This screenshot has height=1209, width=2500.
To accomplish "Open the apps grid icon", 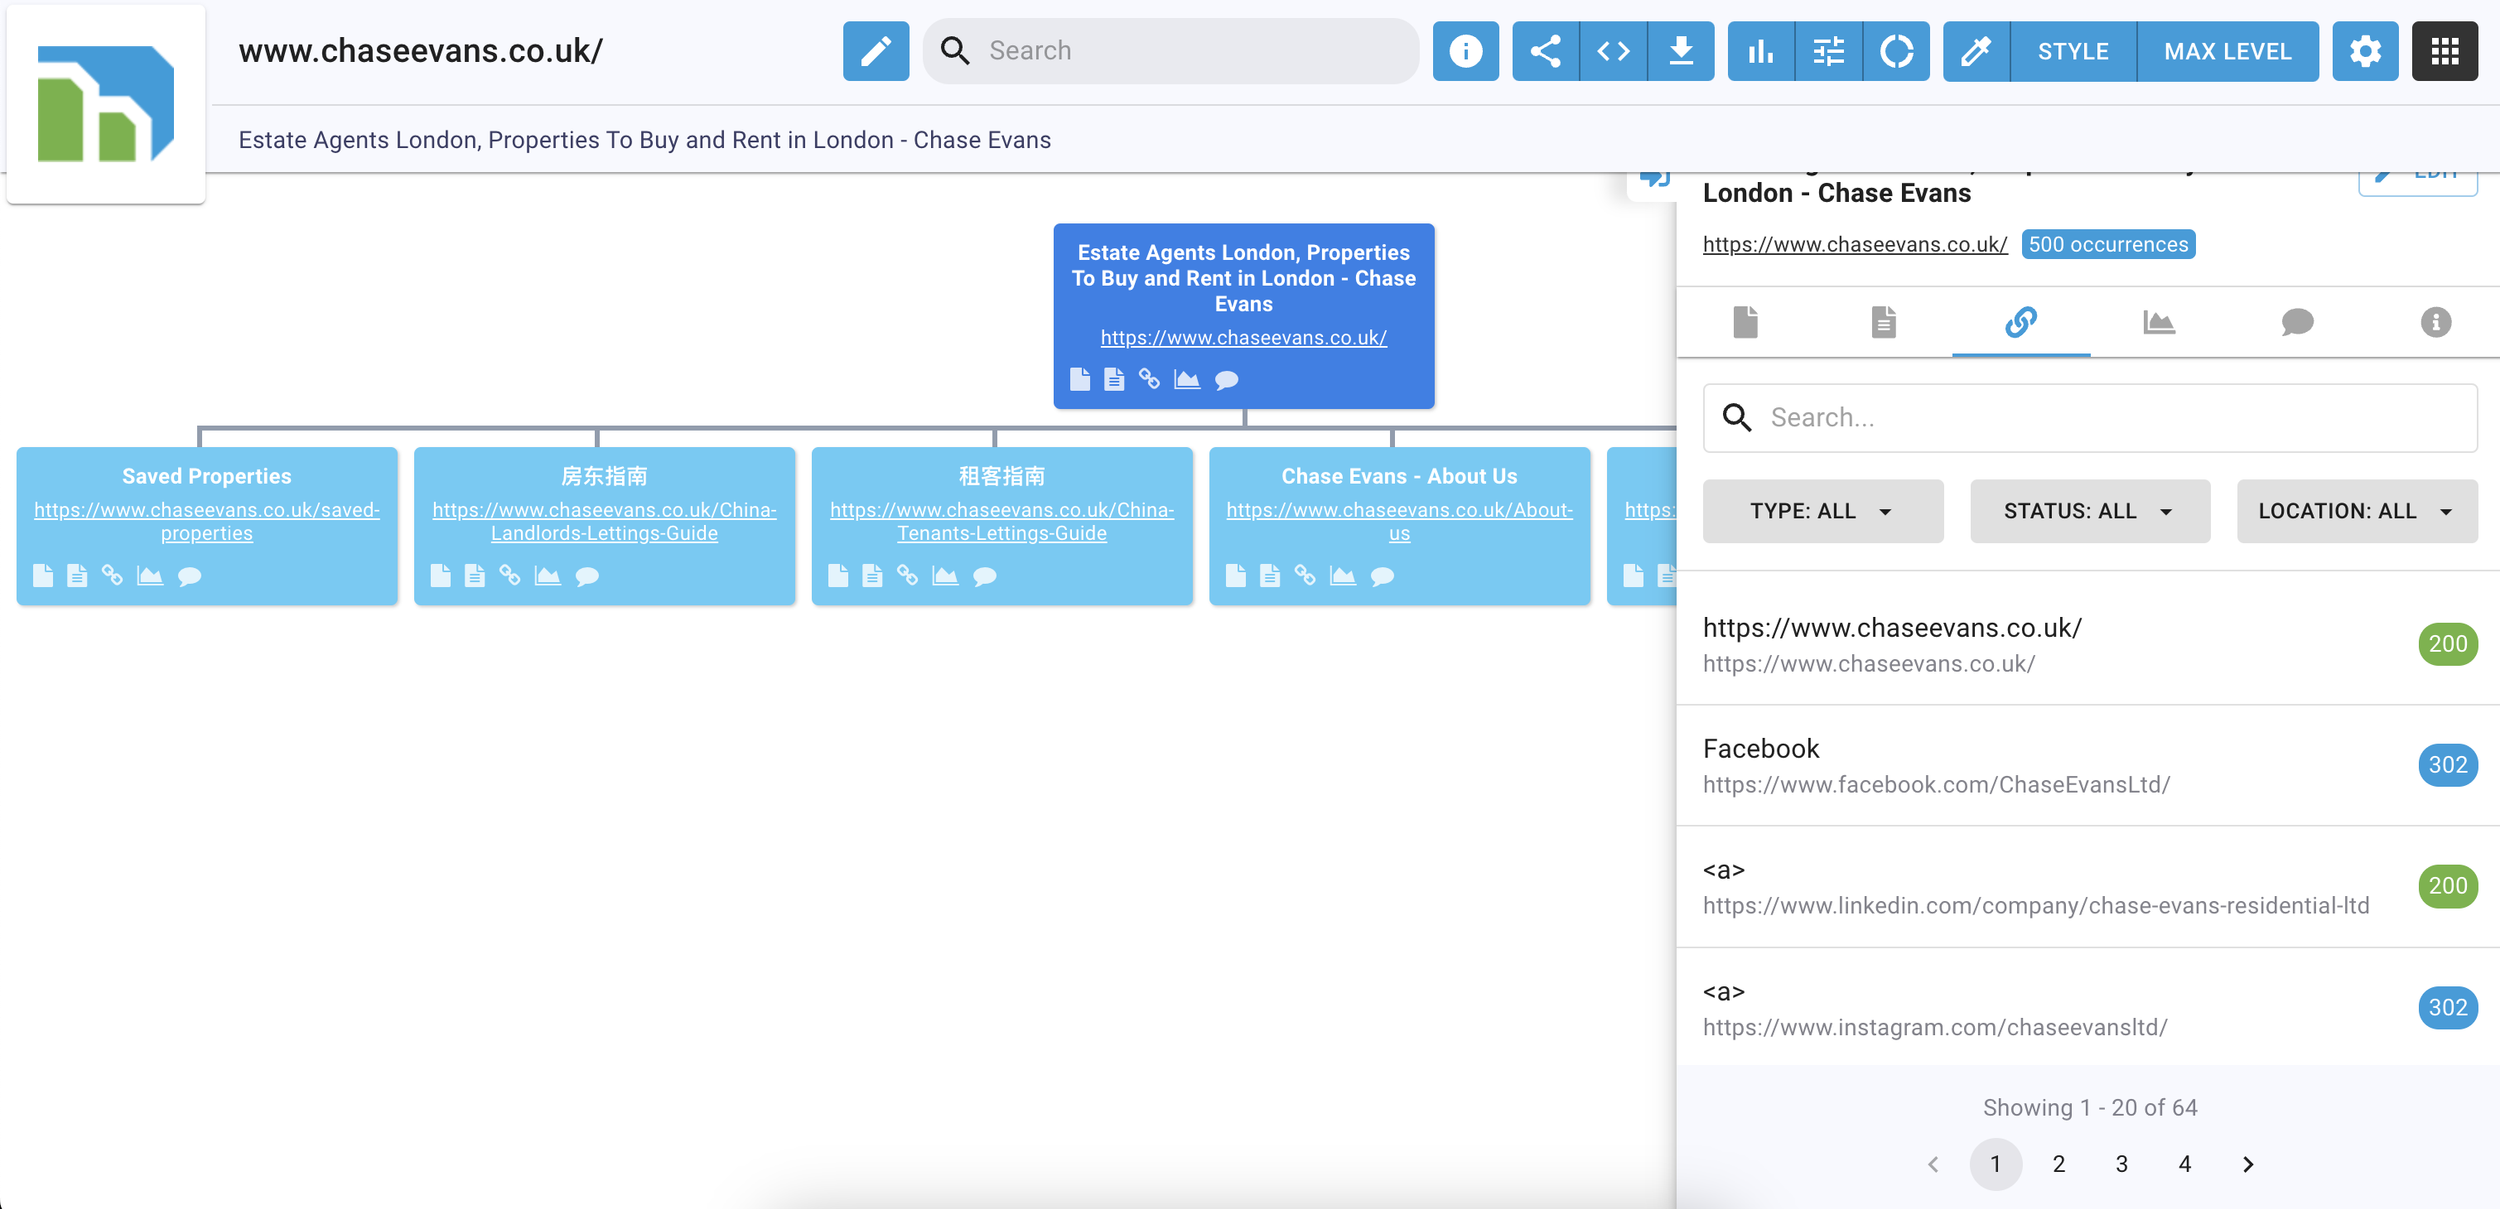I will point(2445,51).
